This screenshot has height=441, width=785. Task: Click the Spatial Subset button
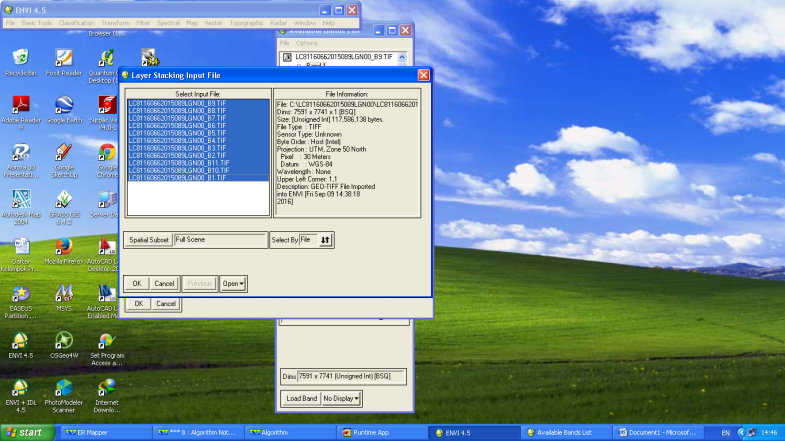[149, 240]
